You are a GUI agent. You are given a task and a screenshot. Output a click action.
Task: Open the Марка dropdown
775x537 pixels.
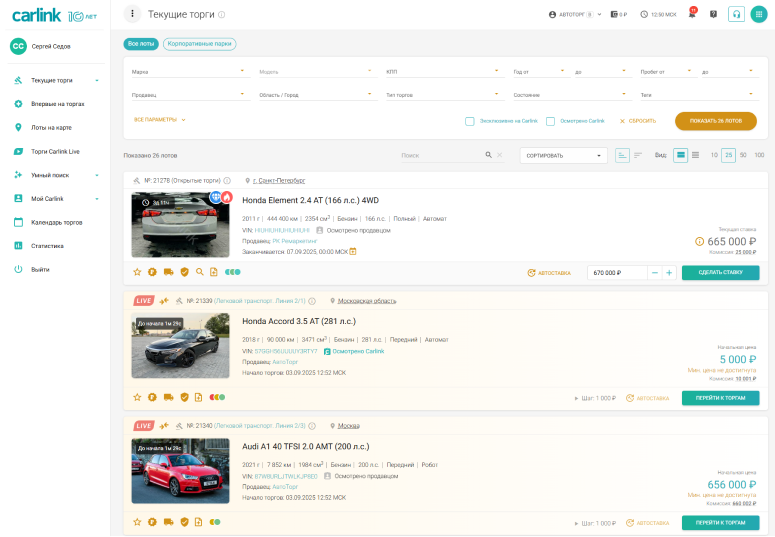[x=189, y=71]
